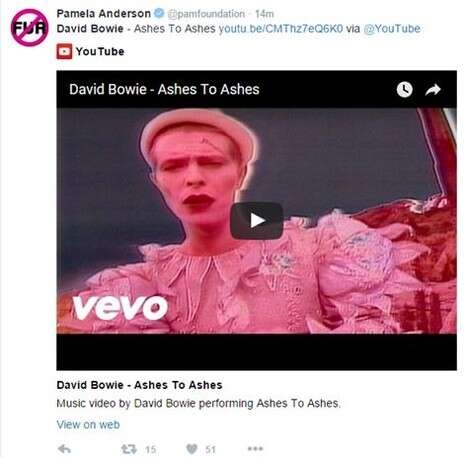Screen dimensions: 465x457
Task: Click the red YouTube logo icon
Action: pos(64,52)
